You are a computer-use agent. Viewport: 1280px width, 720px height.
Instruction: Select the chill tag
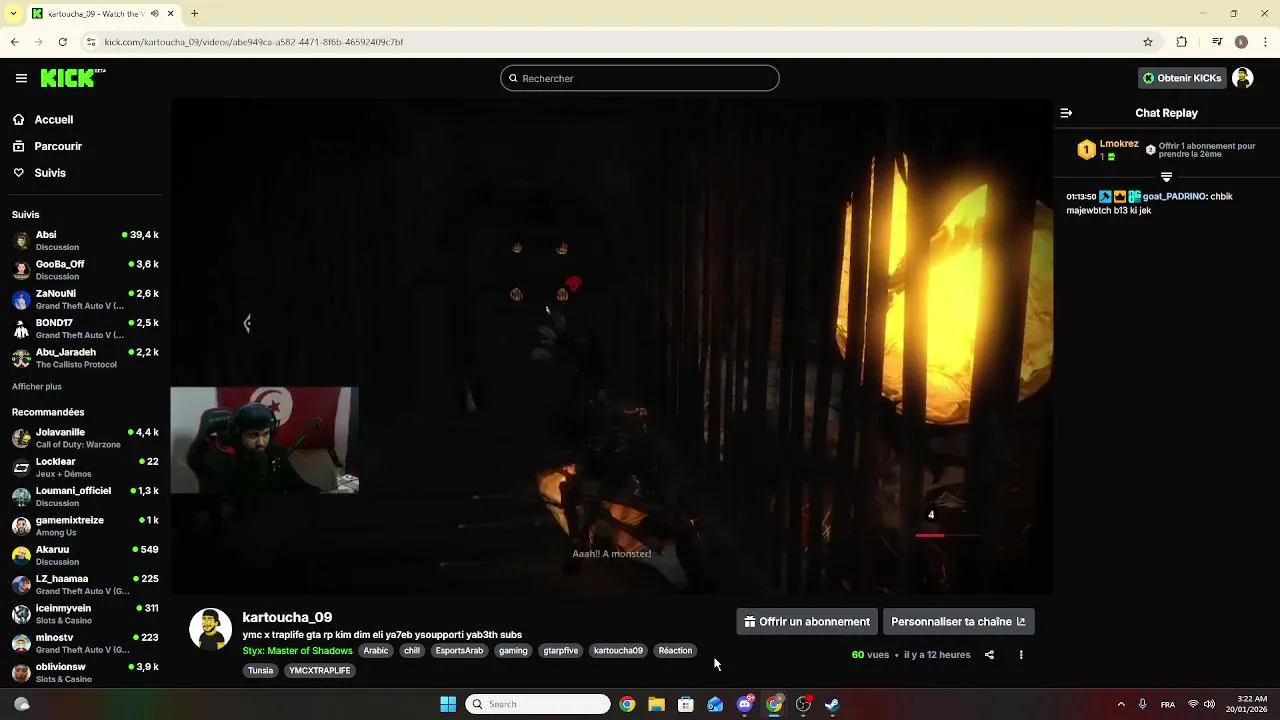tap(412, 651)
